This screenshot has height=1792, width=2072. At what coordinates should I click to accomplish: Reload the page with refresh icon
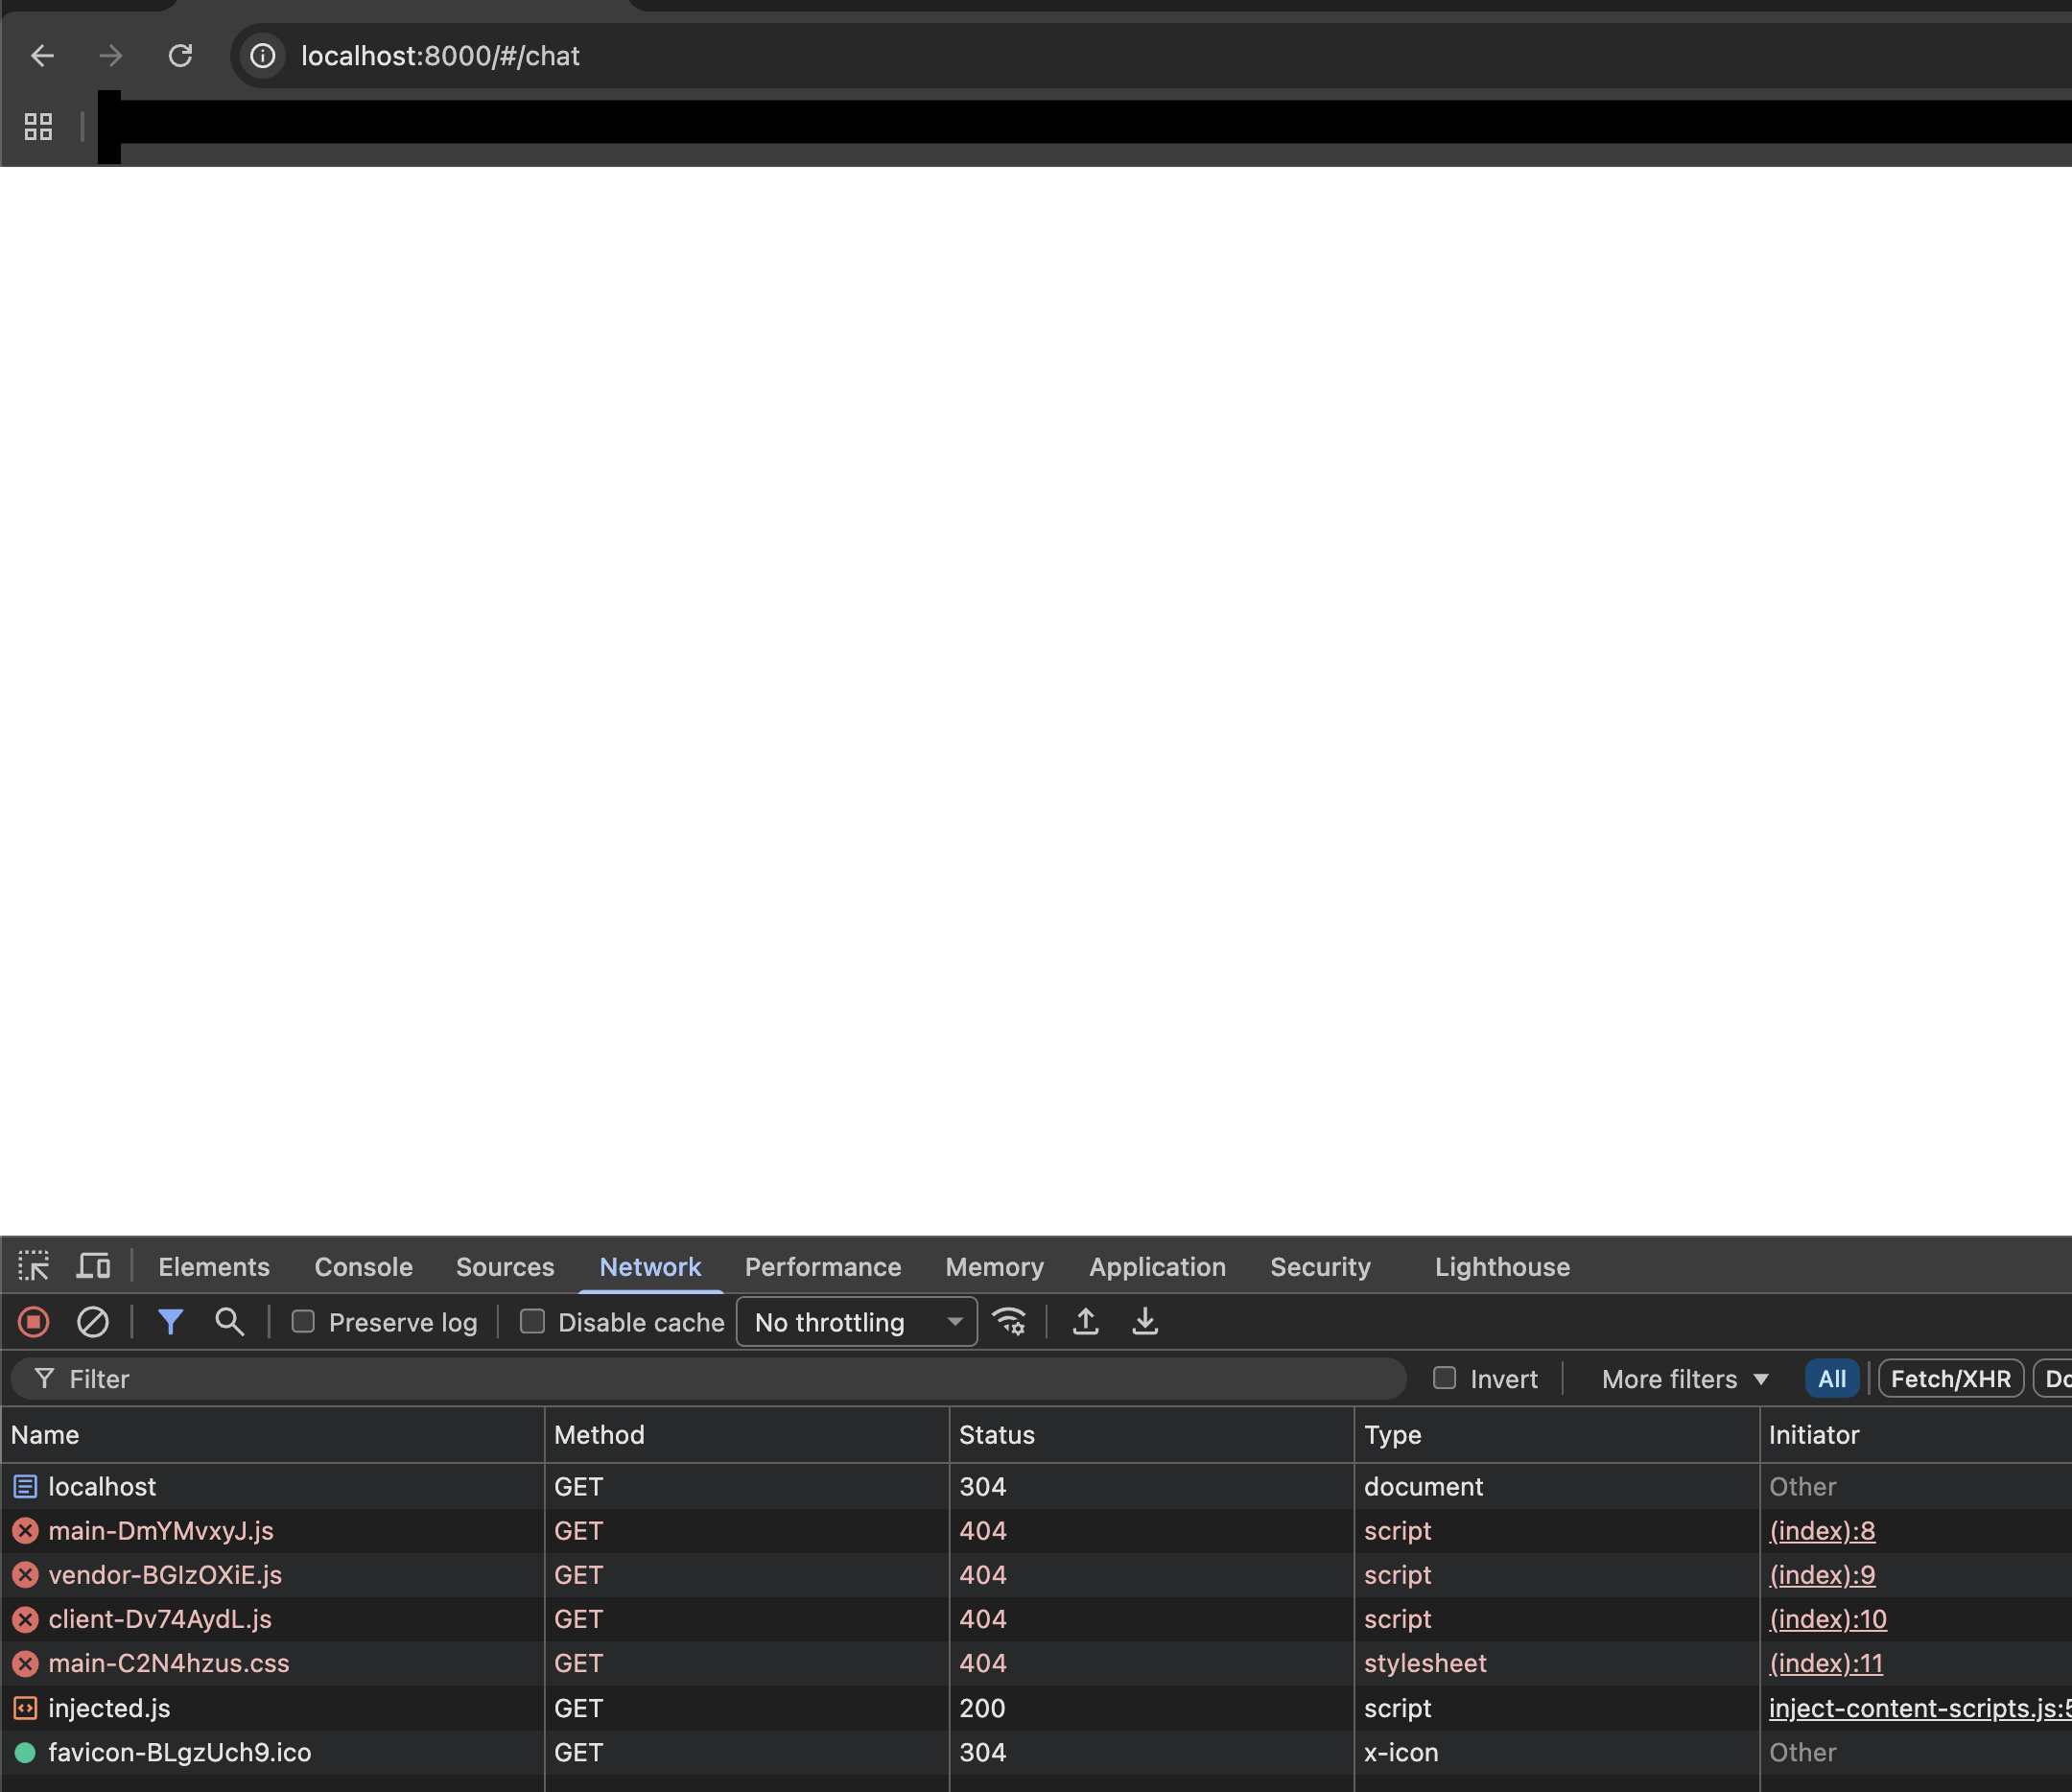180,56
